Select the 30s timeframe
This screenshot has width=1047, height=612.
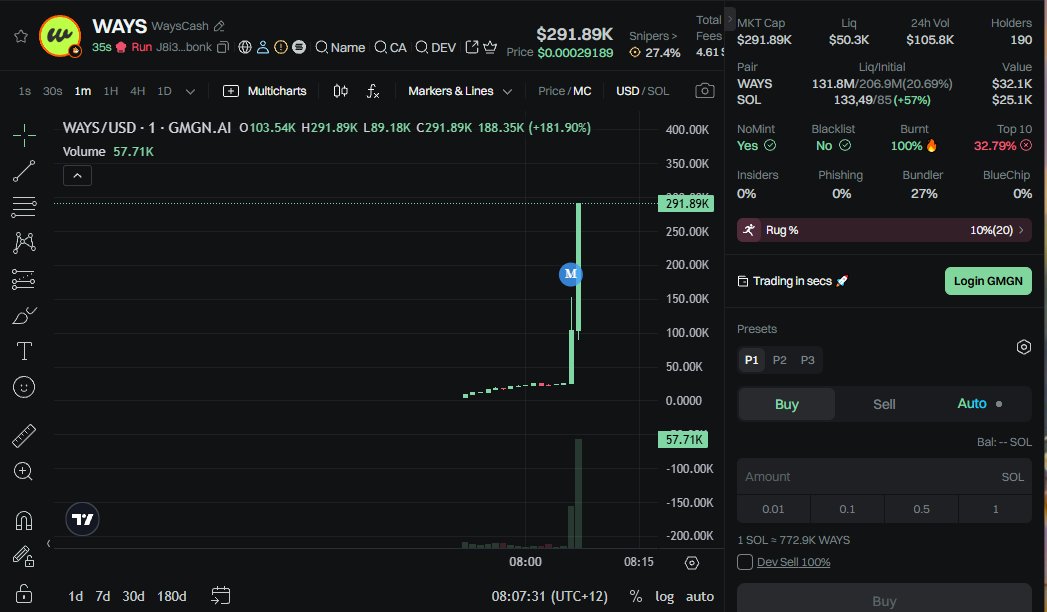tap(52, 91)
